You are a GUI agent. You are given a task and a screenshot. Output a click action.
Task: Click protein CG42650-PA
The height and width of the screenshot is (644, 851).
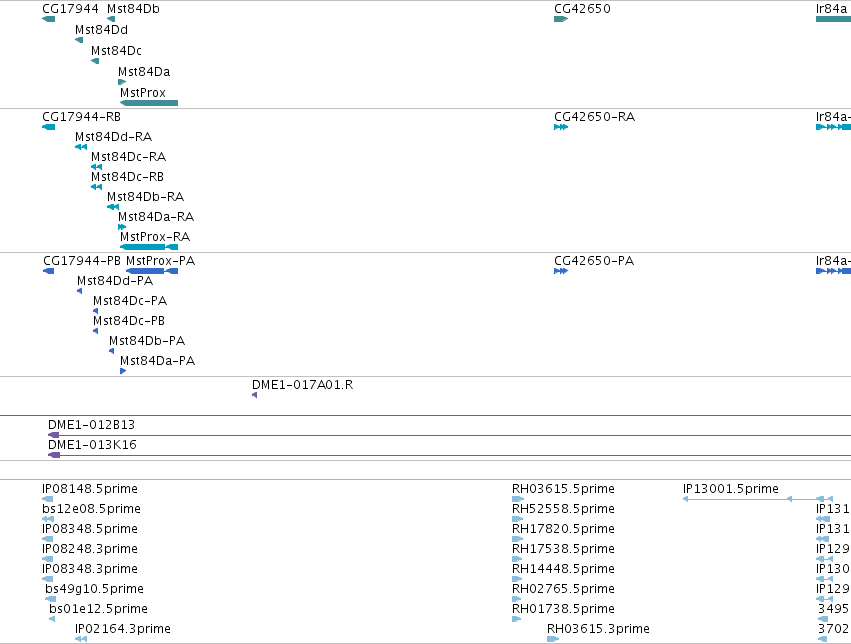594,261
